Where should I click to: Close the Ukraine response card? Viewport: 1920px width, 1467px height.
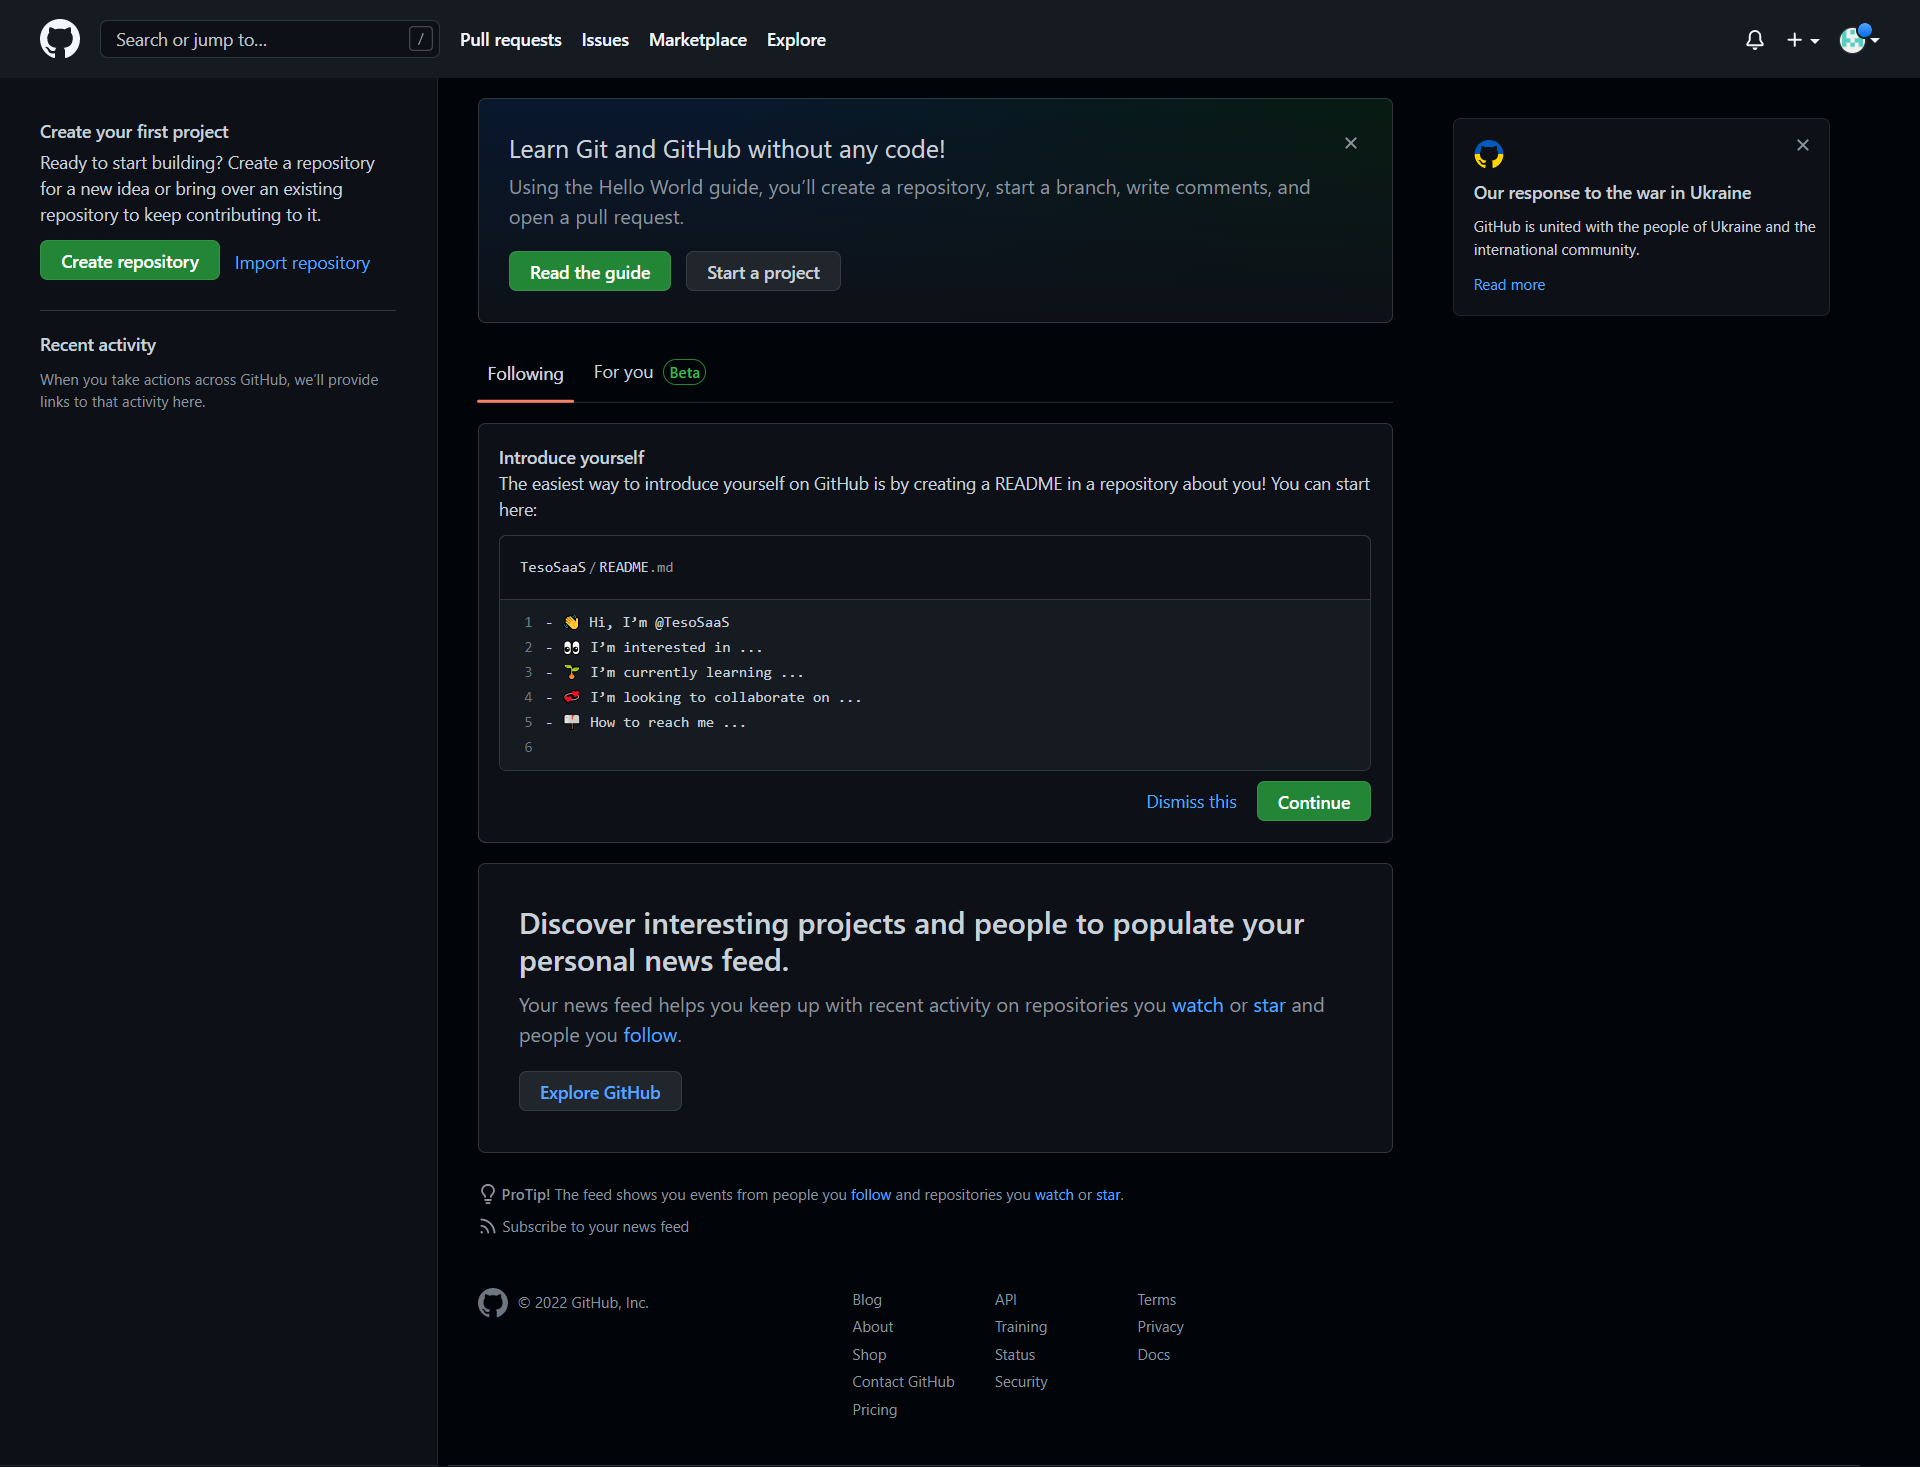point(1803,145)
